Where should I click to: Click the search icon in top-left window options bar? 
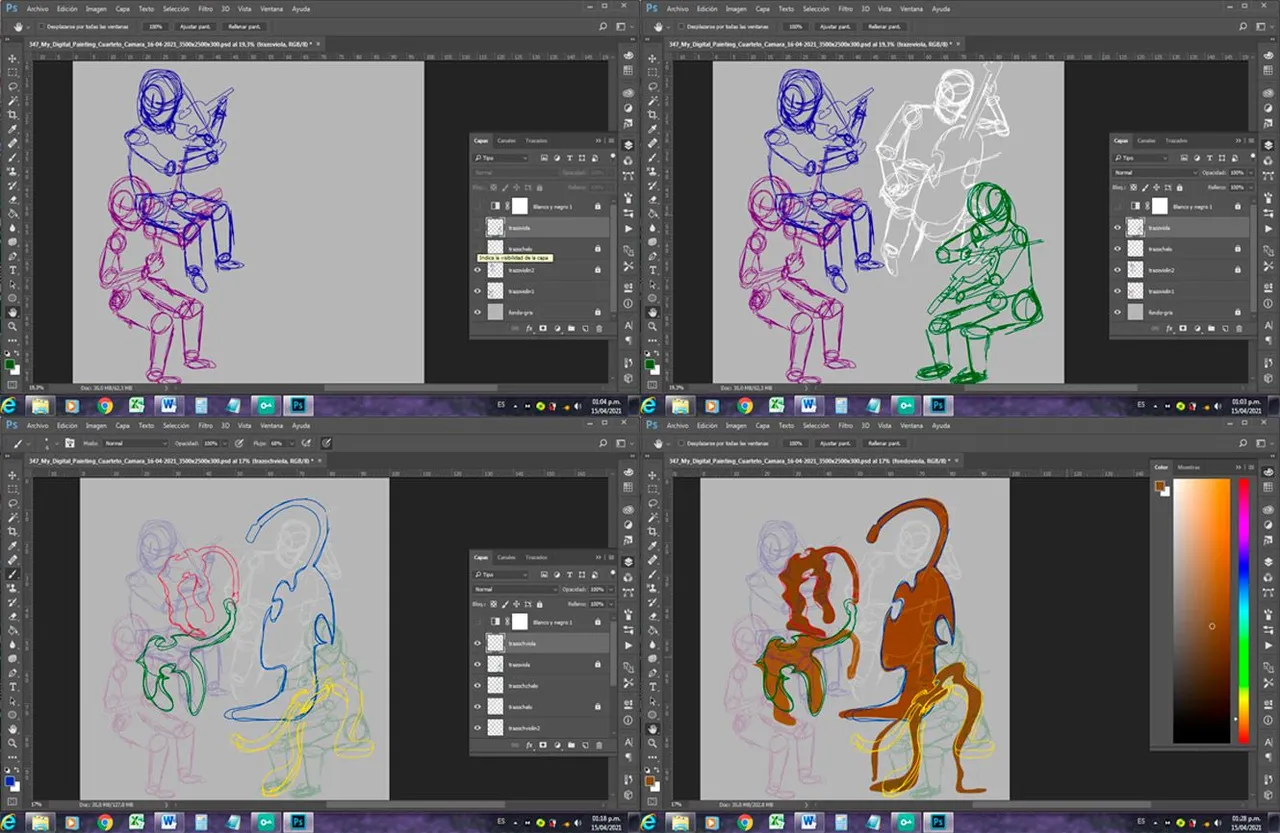click(x=605, y=26)
